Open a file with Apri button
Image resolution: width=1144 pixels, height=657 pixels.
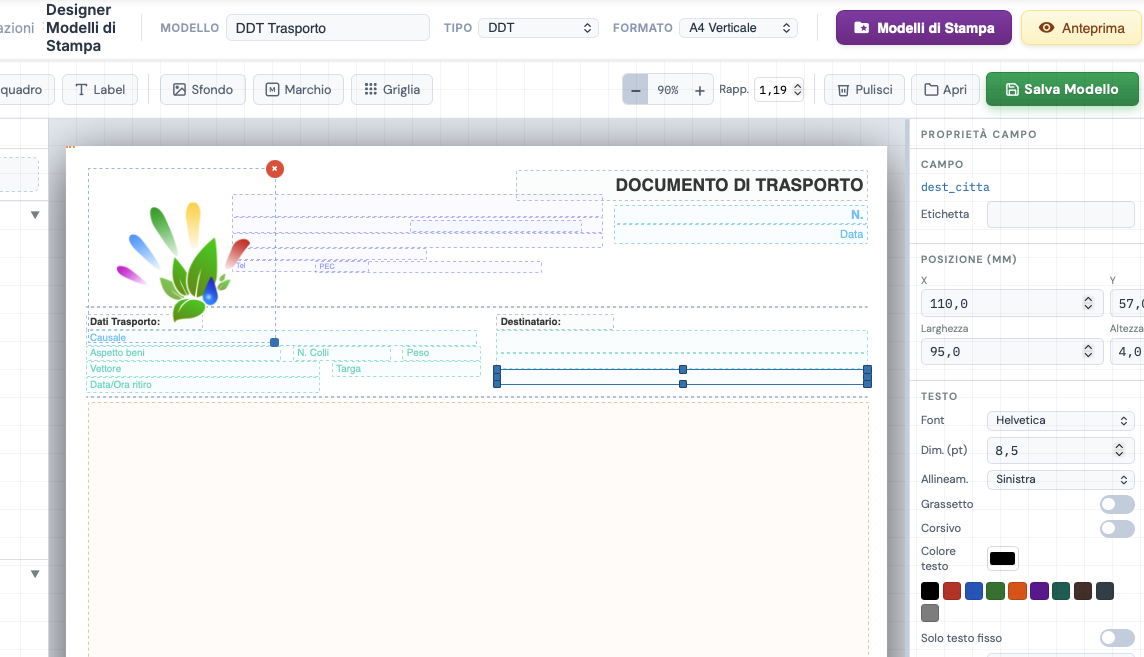point(945,90)
